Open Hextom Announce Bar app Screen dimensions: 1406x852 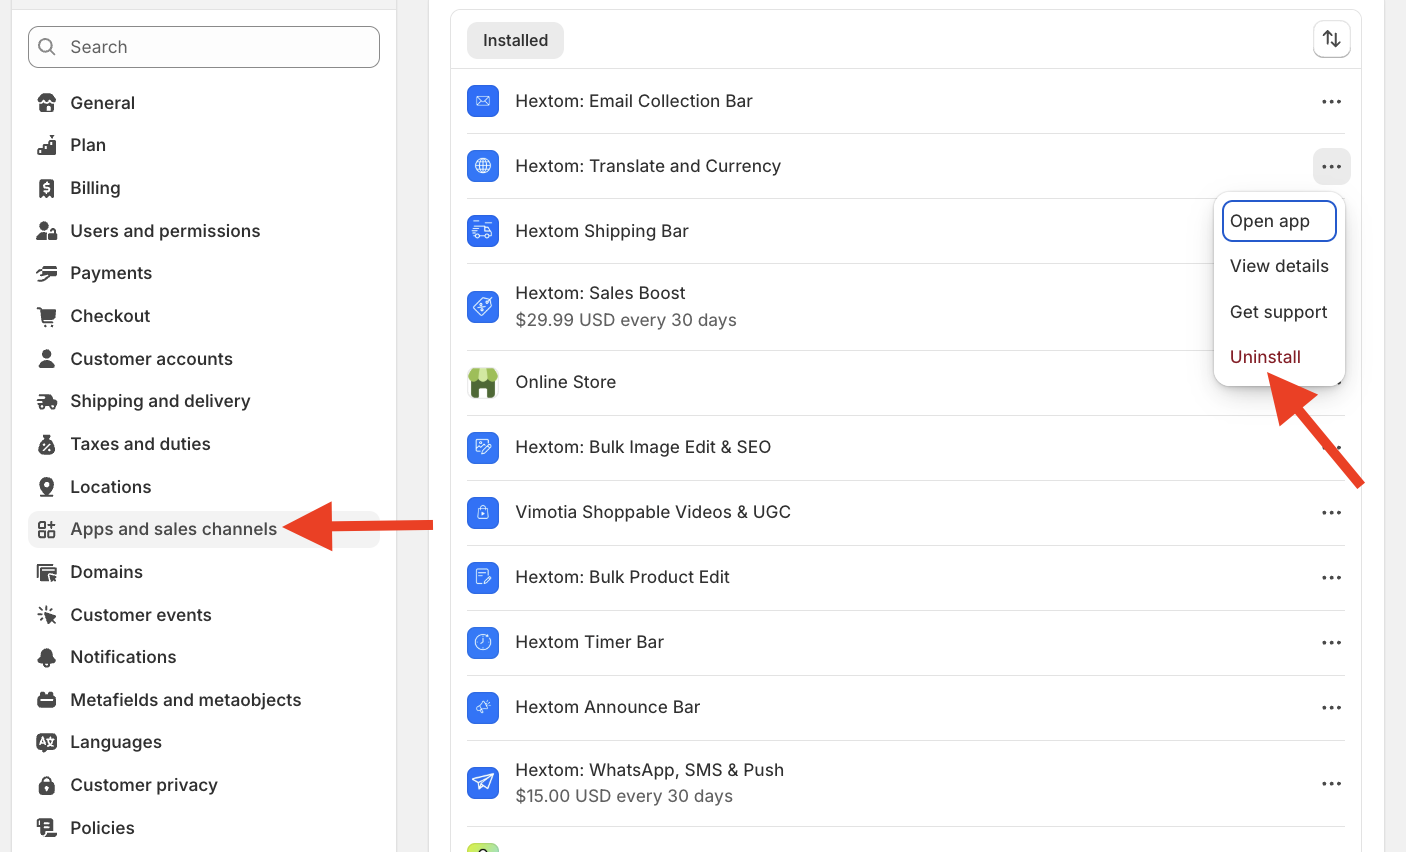pyautogui.click(x=607, y=707)
